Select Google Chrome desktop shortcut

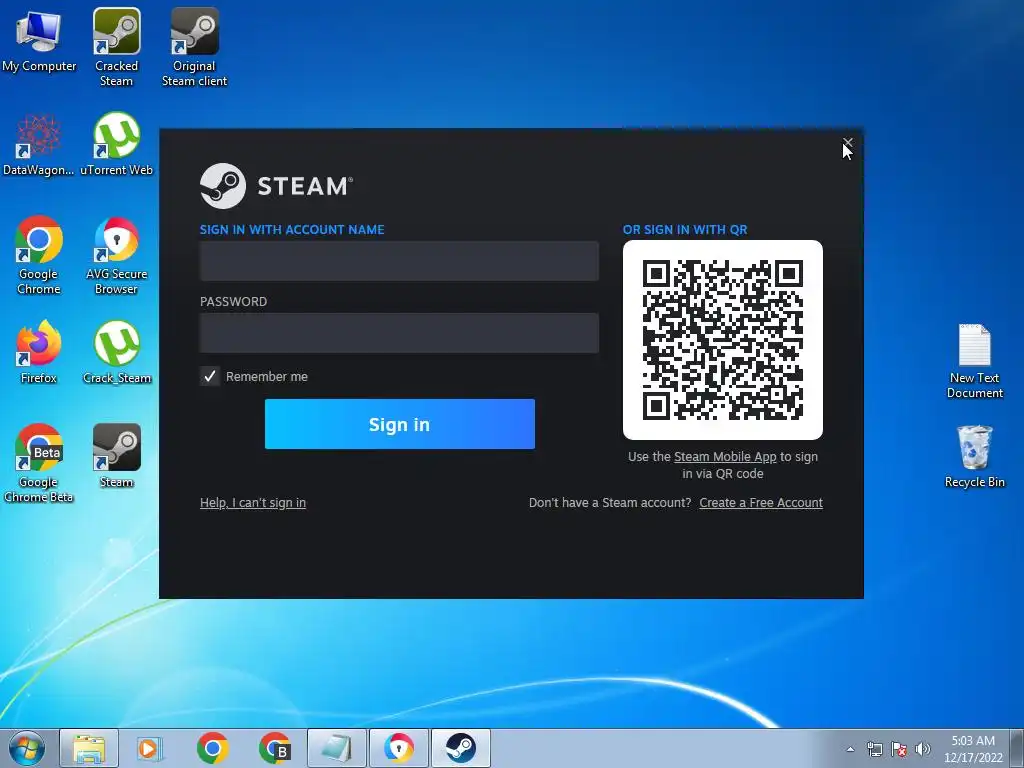[39, 255]
